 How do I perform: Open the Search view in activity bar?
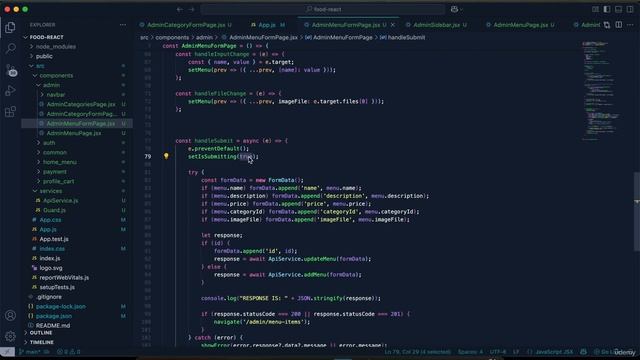coord(10,49)
